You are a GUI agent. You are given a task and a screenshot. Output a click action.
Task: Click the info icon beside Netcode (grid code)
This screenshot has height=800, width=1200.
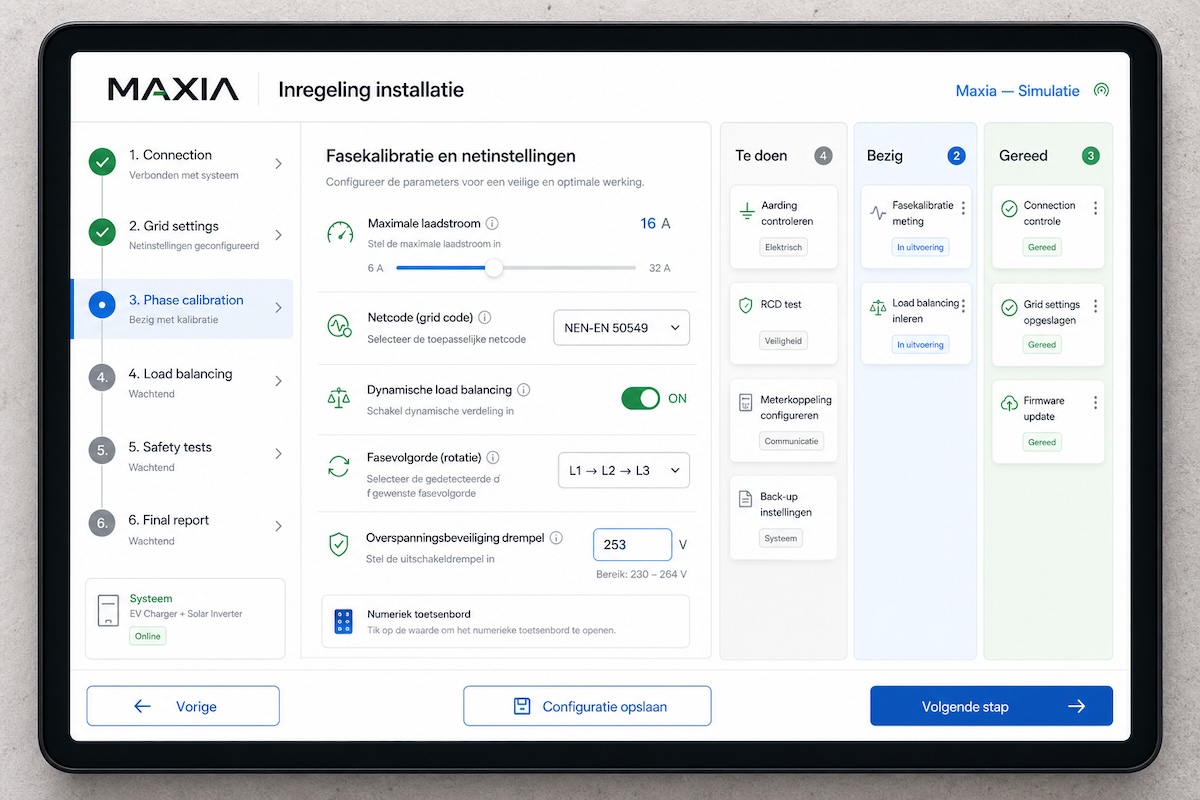(485, 317)
